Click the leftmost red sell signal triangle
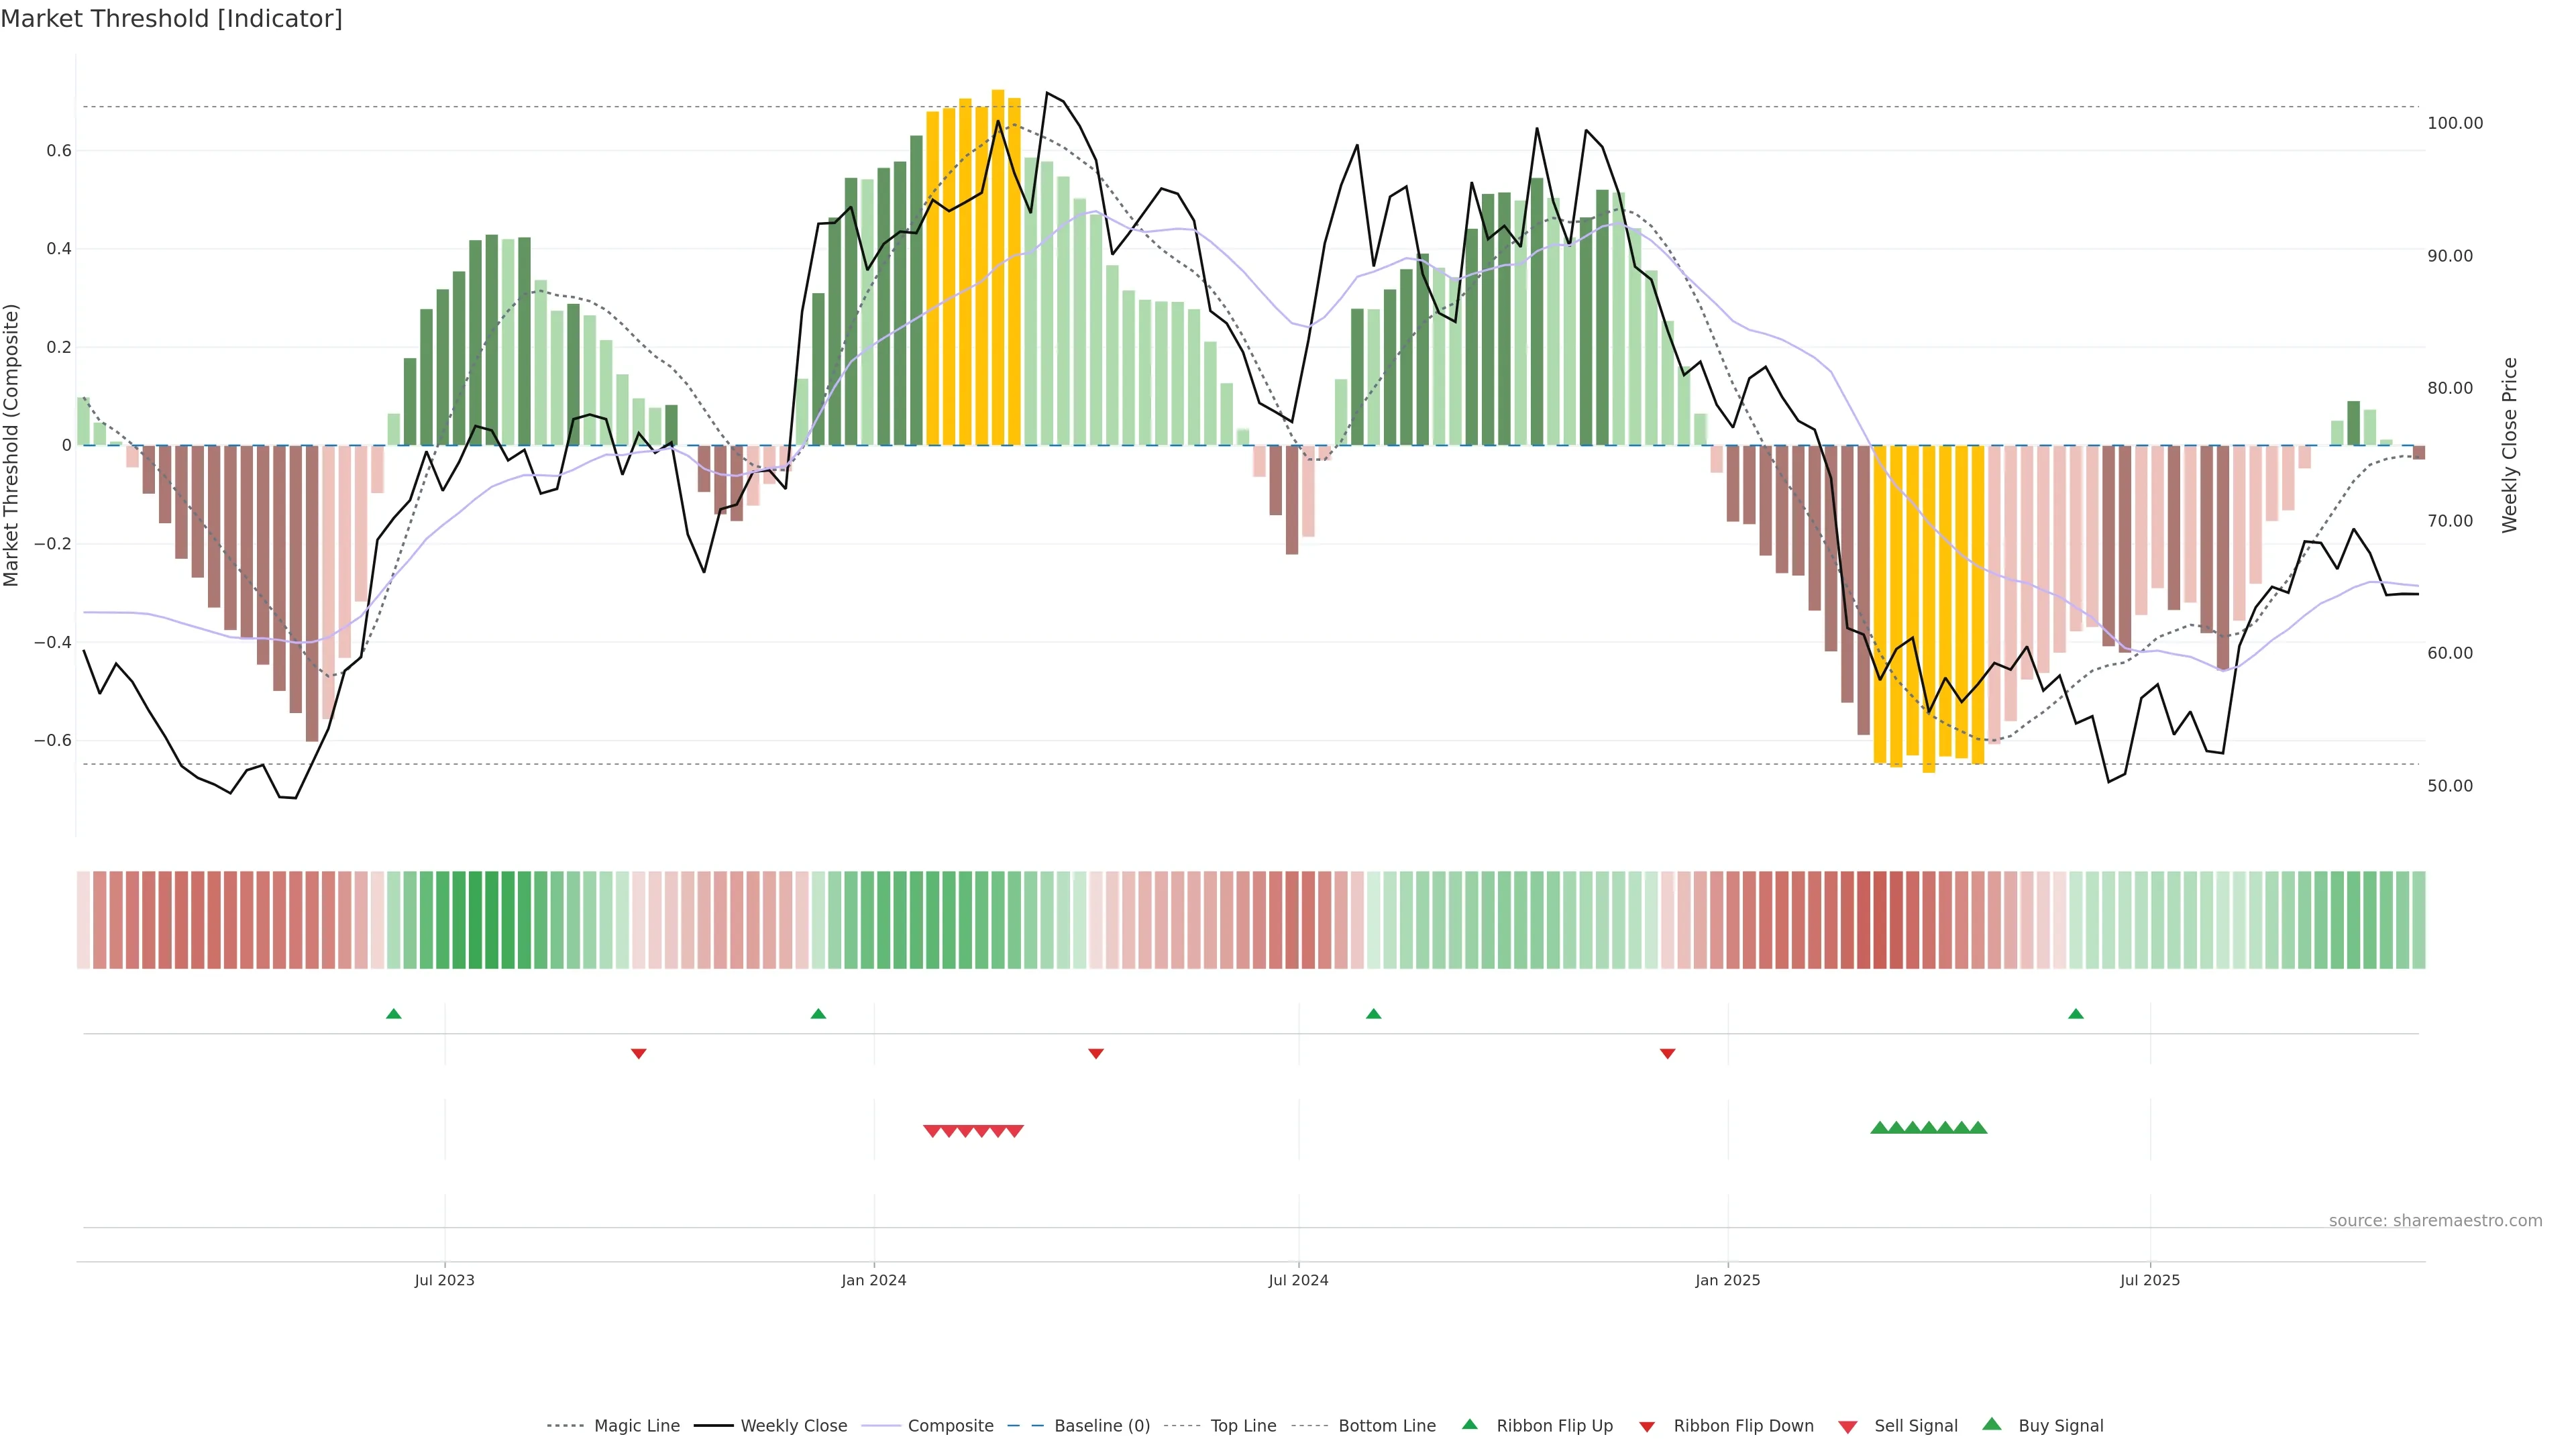This screenshot has height=1449, width=2576. [x=932, y=1131]
